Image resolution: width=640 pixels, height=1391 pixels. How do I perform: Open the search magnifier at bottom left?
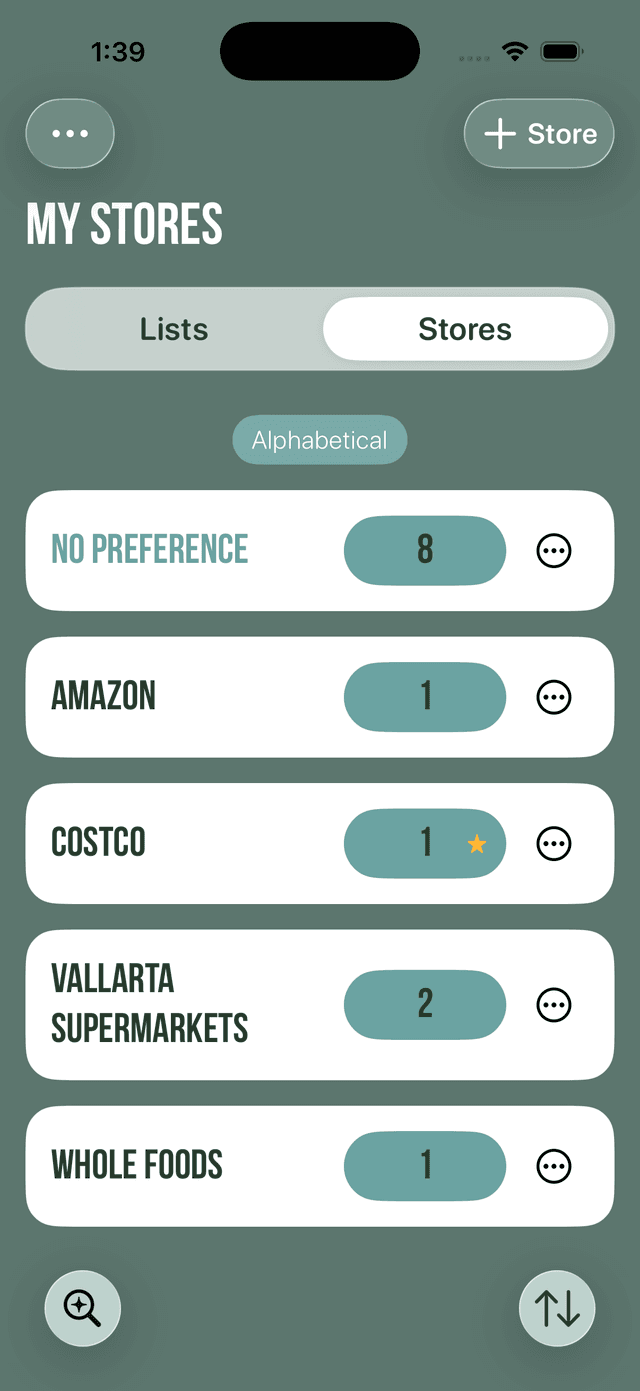(82, 1307)
